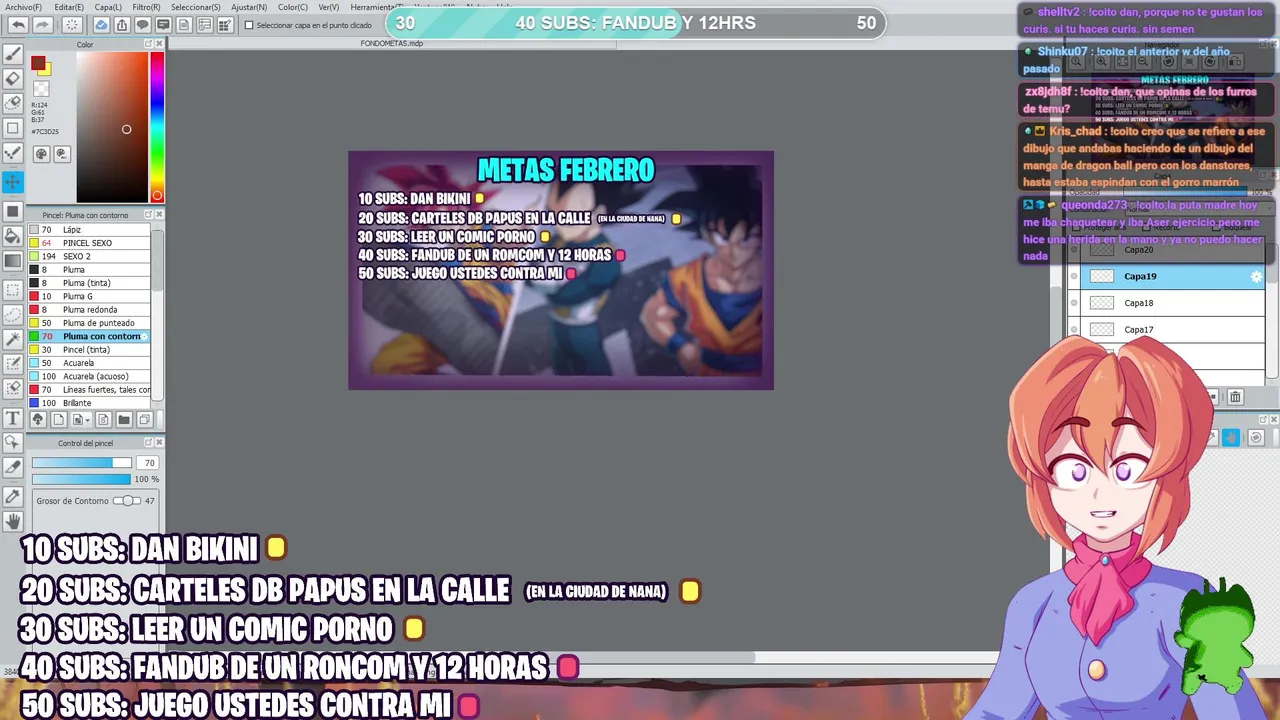Toggle transparent color swatch in Color panel
The image size is (1280, 720).
pos(41,89)
